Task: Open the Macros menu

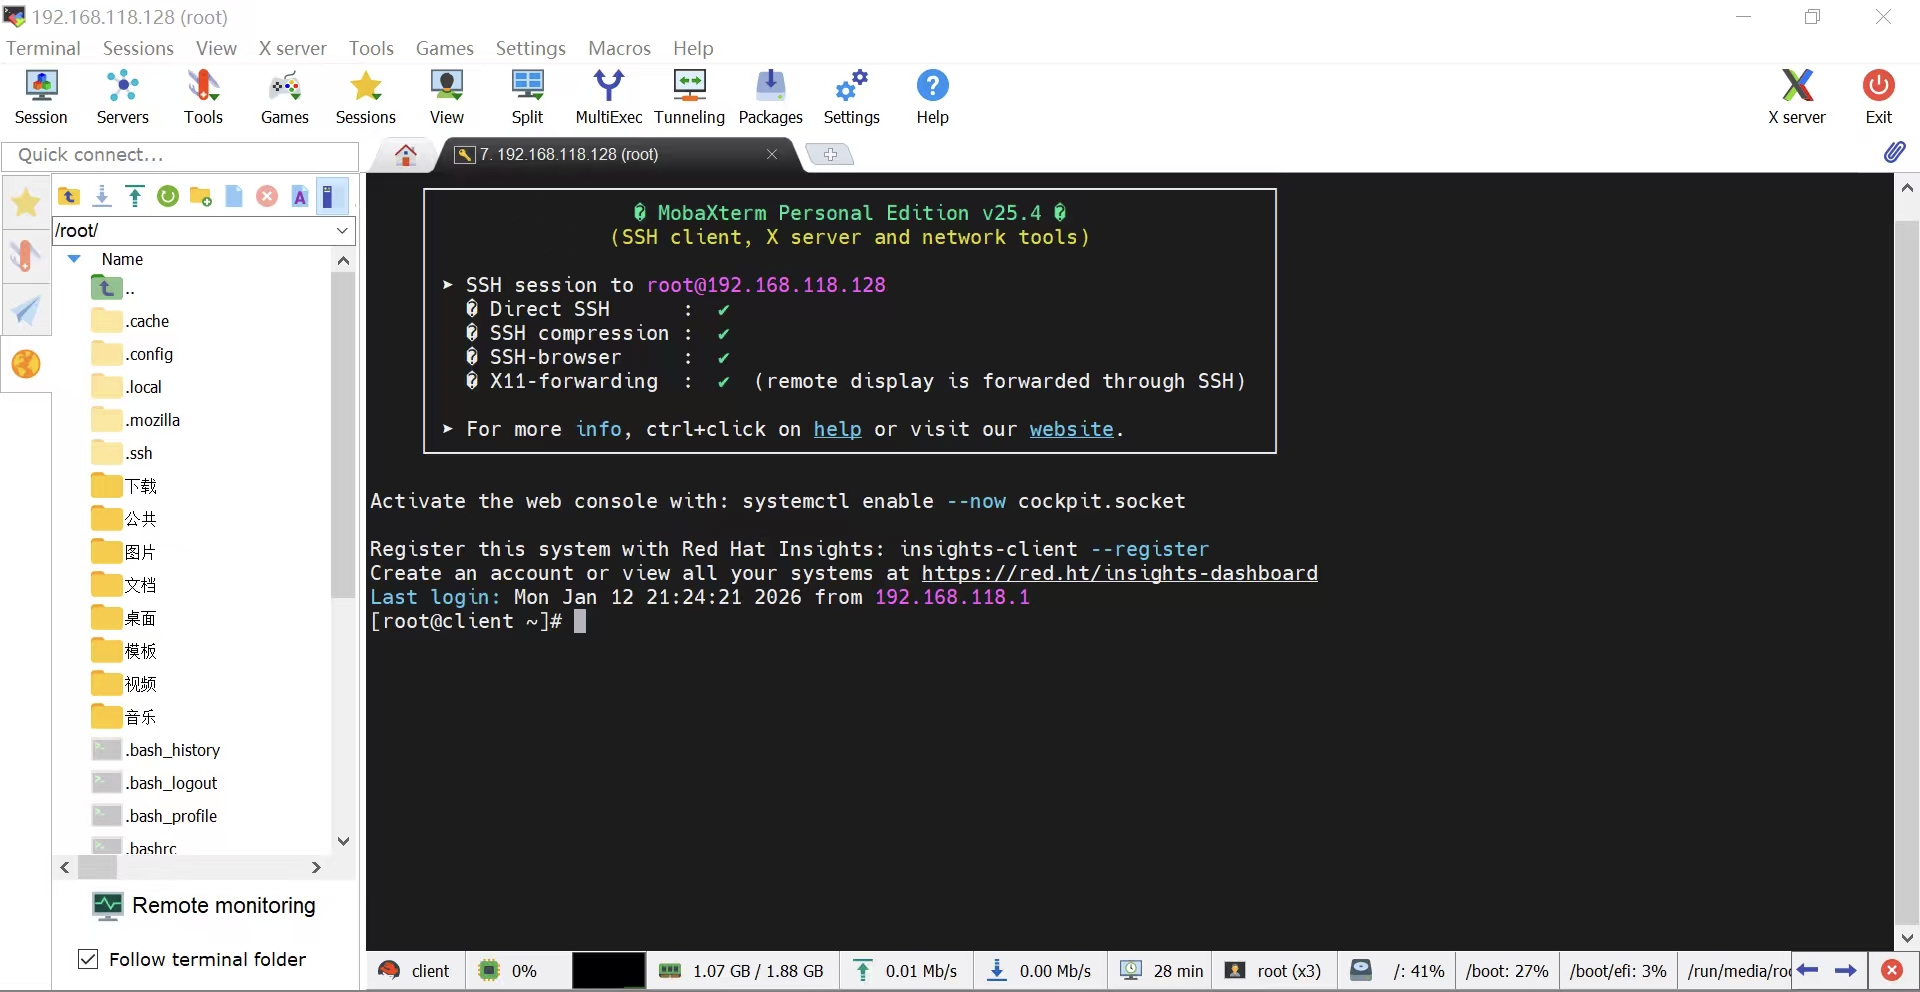Action: coord(618,48)
